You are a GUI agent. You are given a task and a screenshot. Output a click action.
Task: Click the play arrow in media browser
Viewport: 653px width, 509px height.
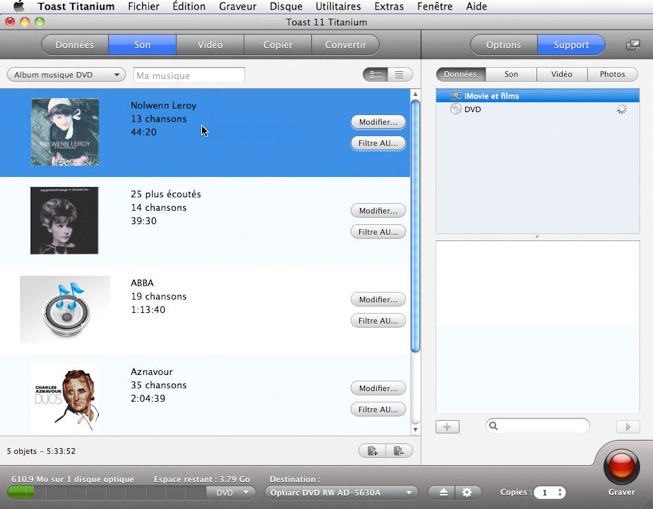[628, 427]
